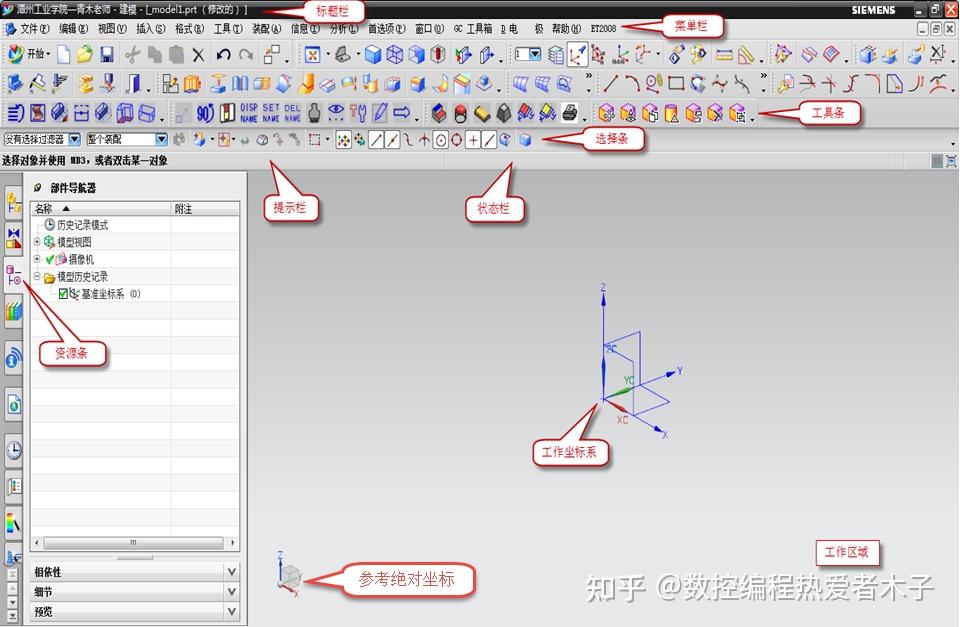Click the Siemens NX title bar logo

click(x=8, y=9)
